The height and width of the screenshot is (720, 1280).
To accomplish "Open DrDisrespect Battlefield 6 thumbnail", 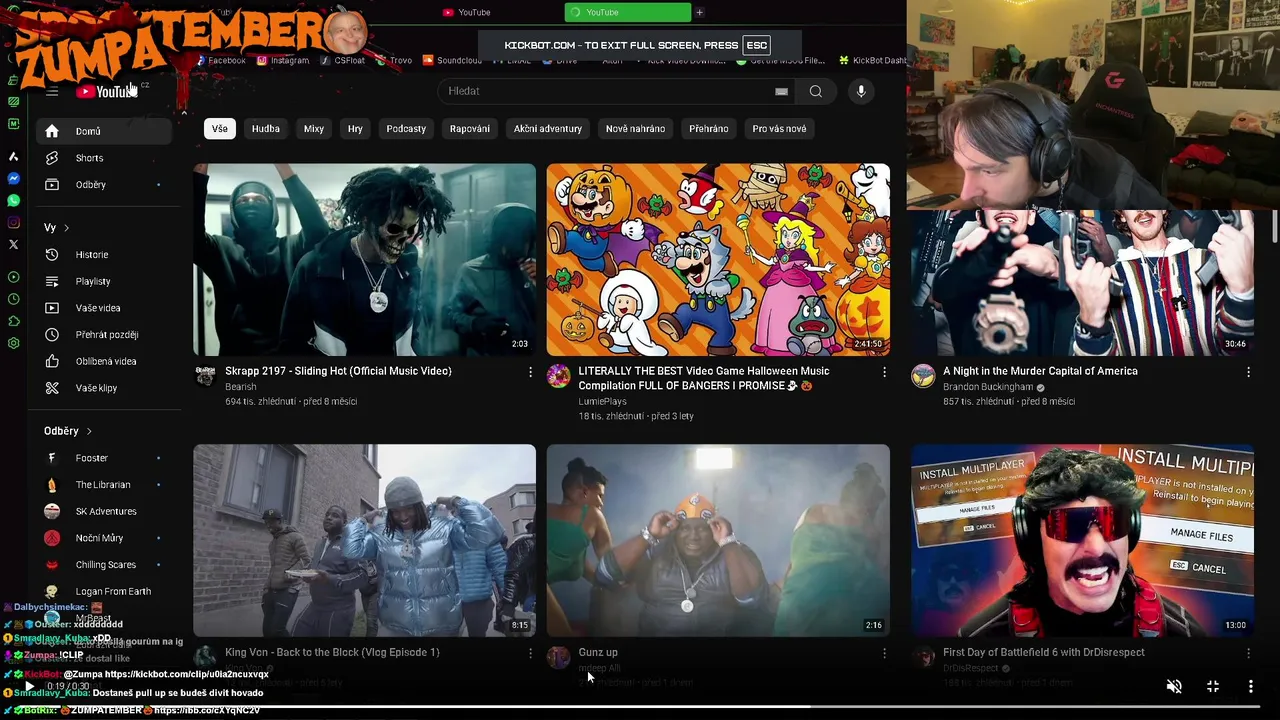I will coord(1082,541).
